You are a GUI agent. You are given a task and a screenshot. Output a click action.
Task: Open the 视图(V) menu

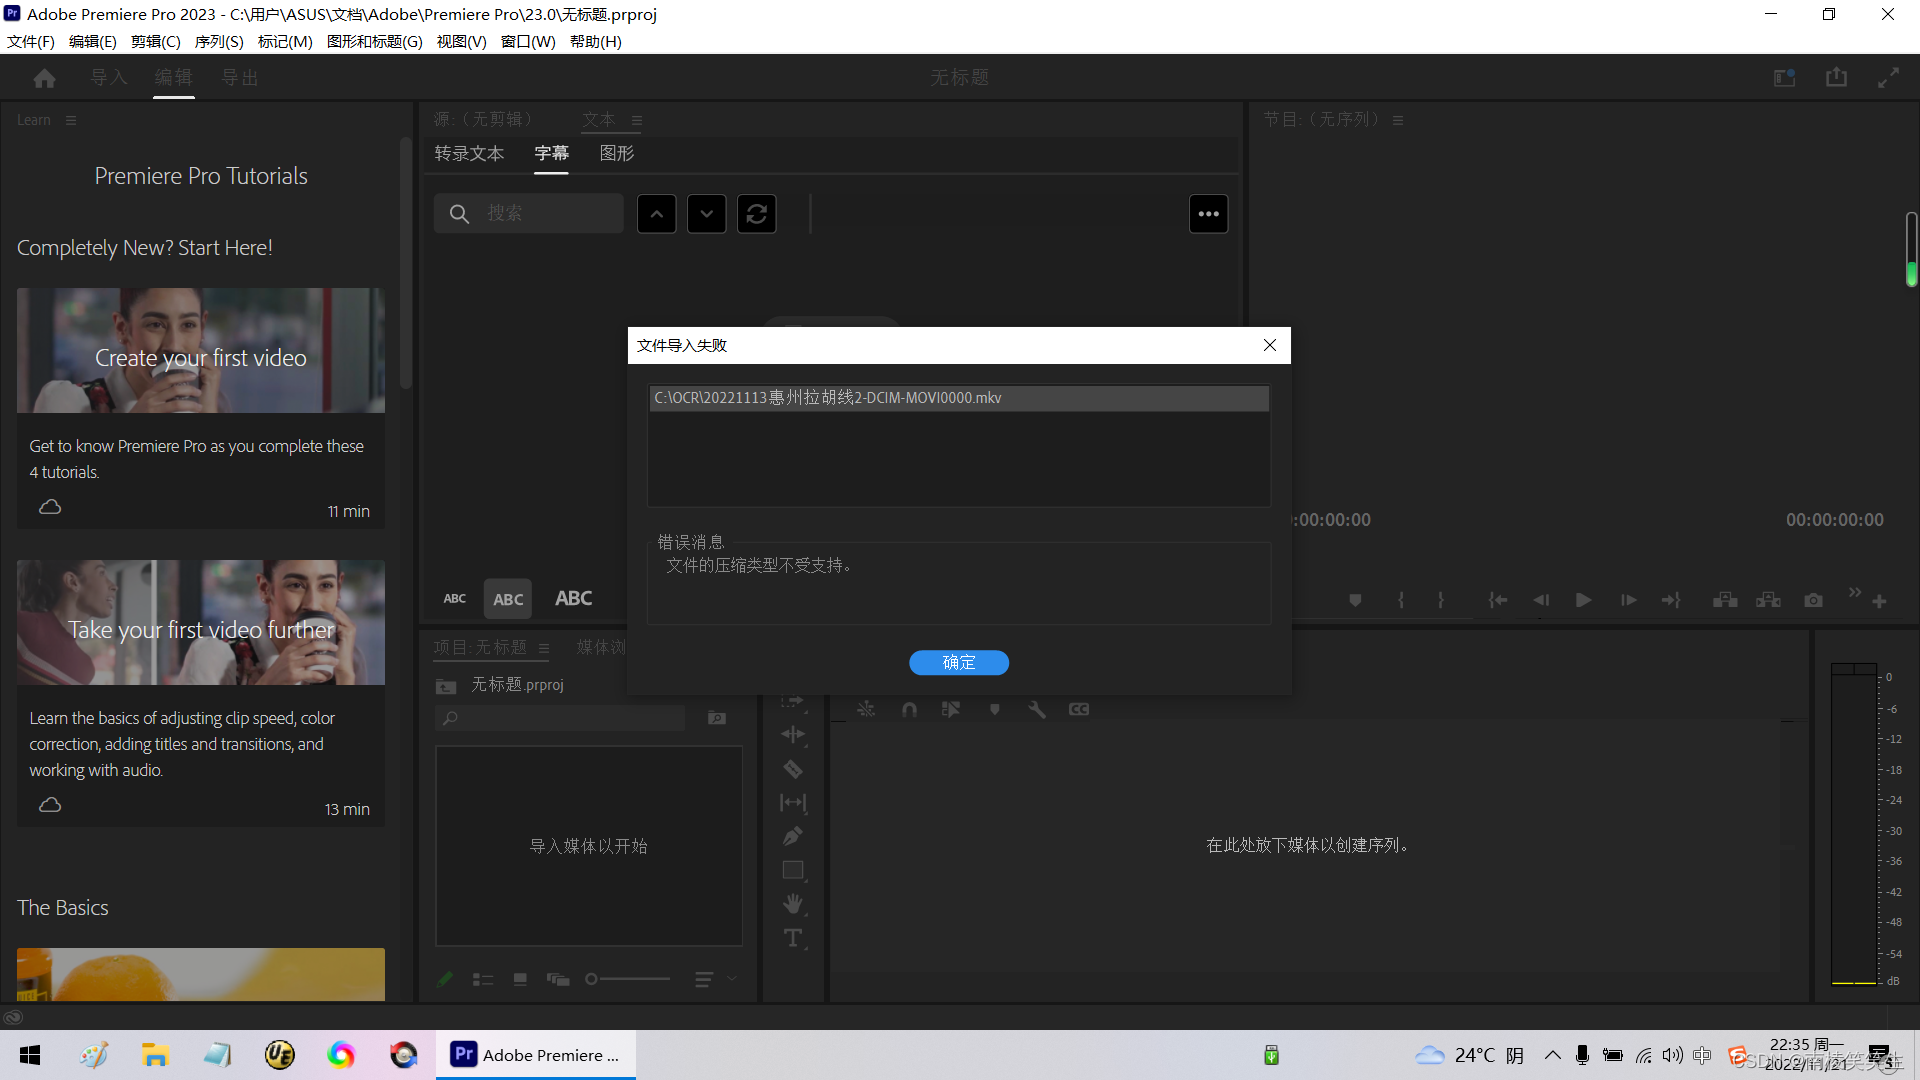(x=461, y=41)
